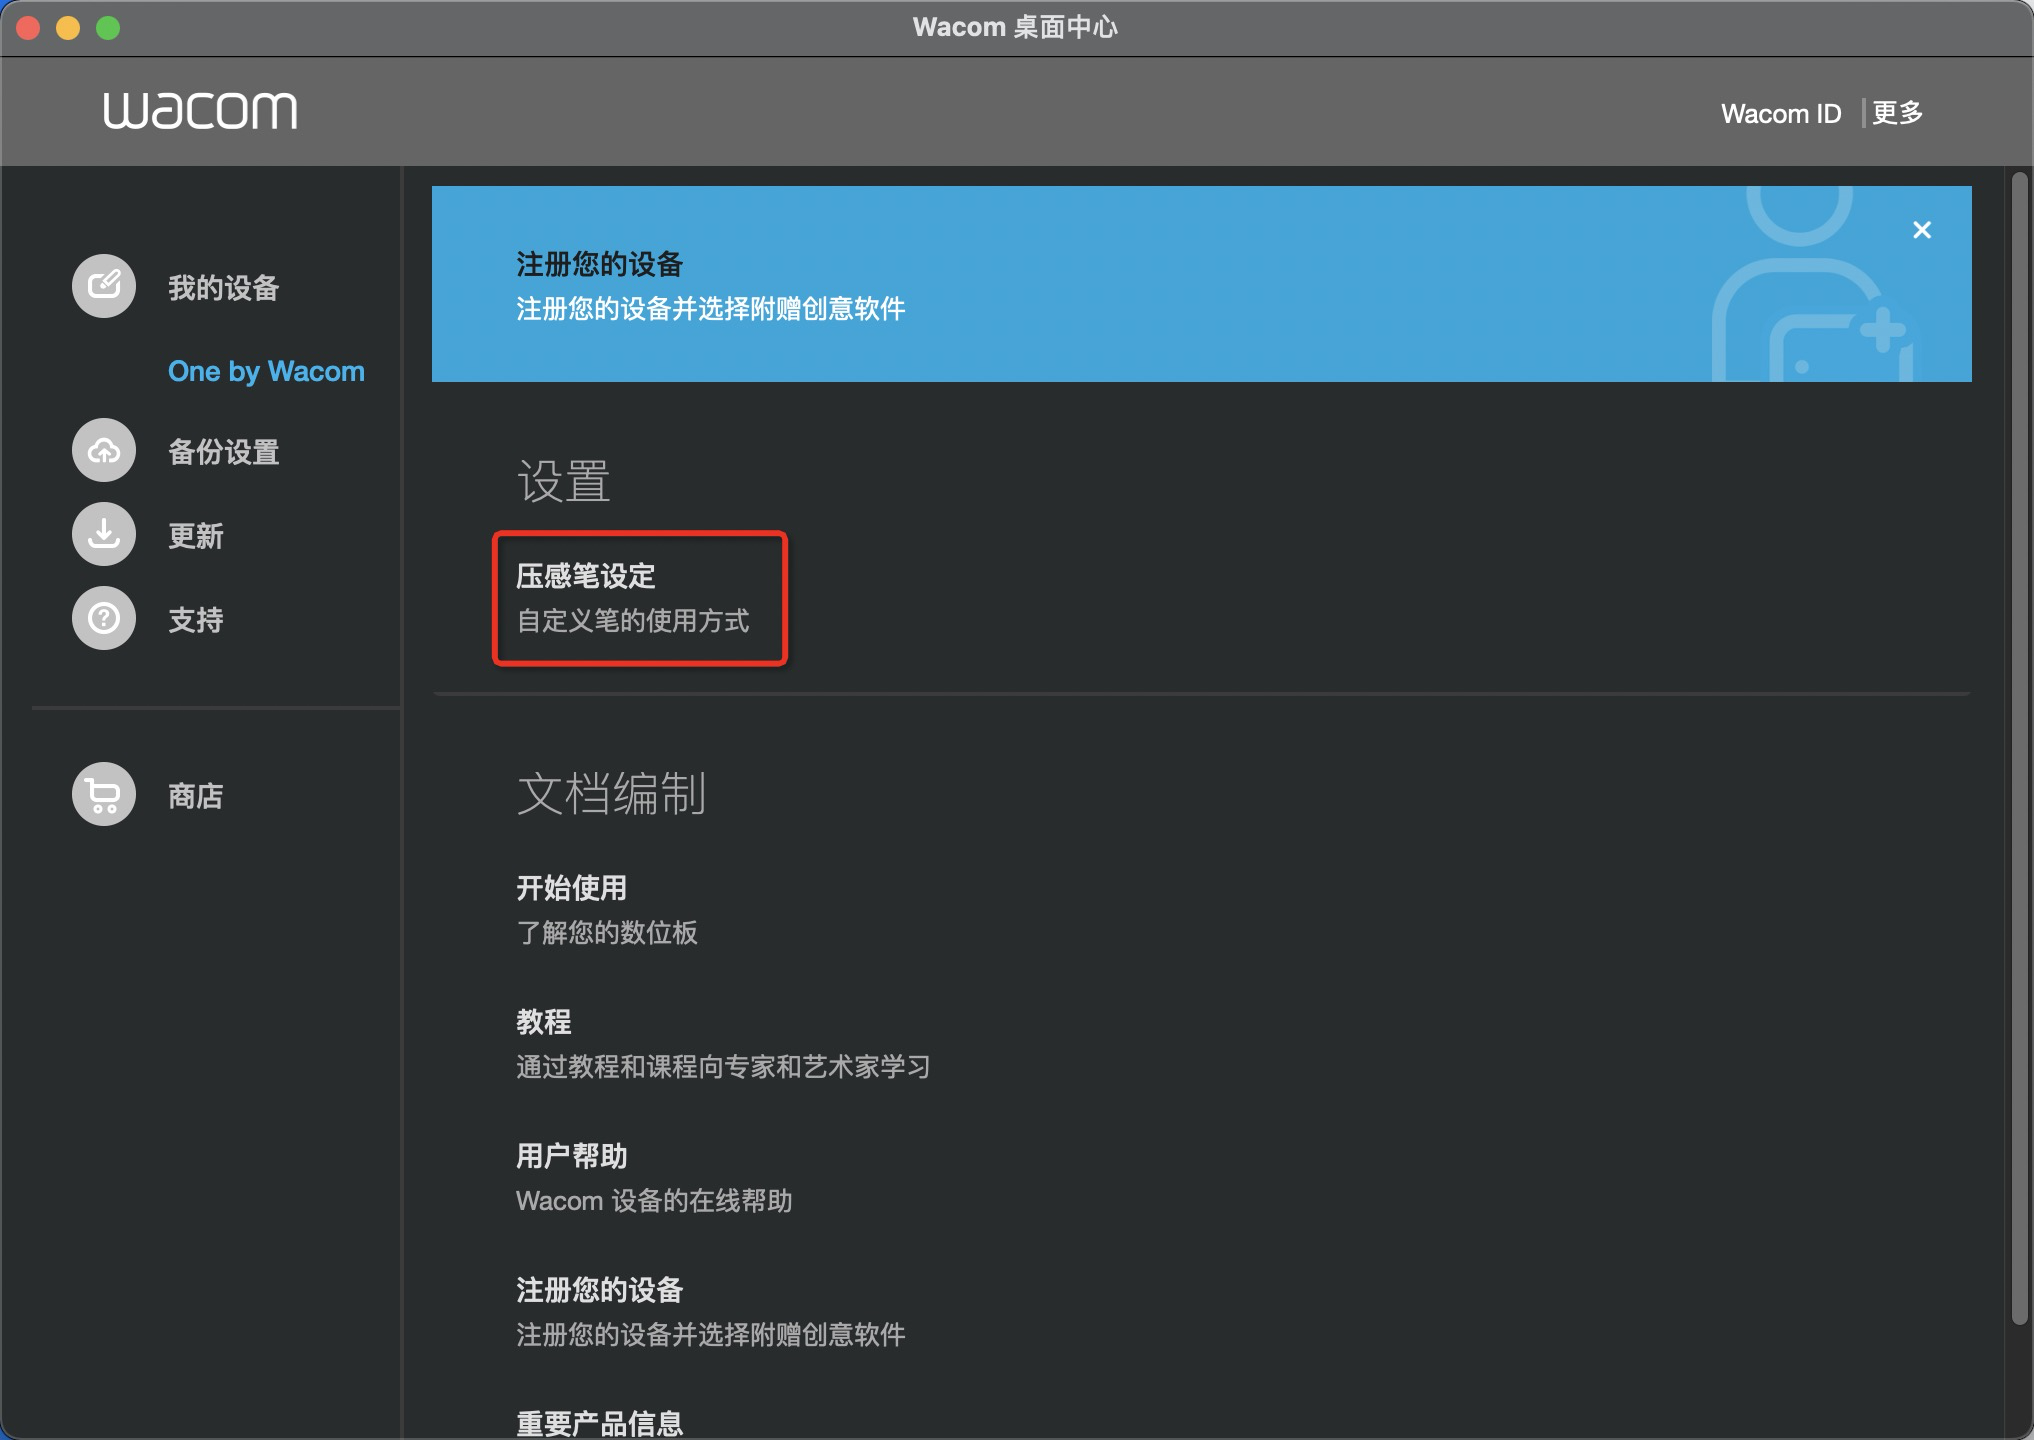
Task: Go to 更新 sidebar label
Action: point(196,536)
